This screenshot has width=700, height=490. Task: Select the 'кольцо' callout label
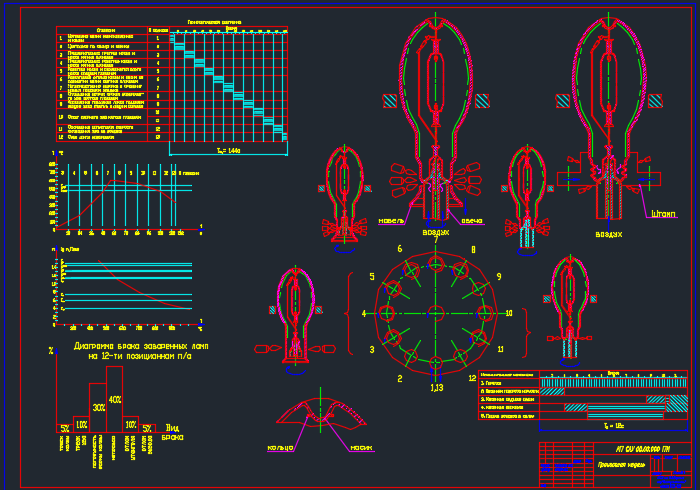281,448
